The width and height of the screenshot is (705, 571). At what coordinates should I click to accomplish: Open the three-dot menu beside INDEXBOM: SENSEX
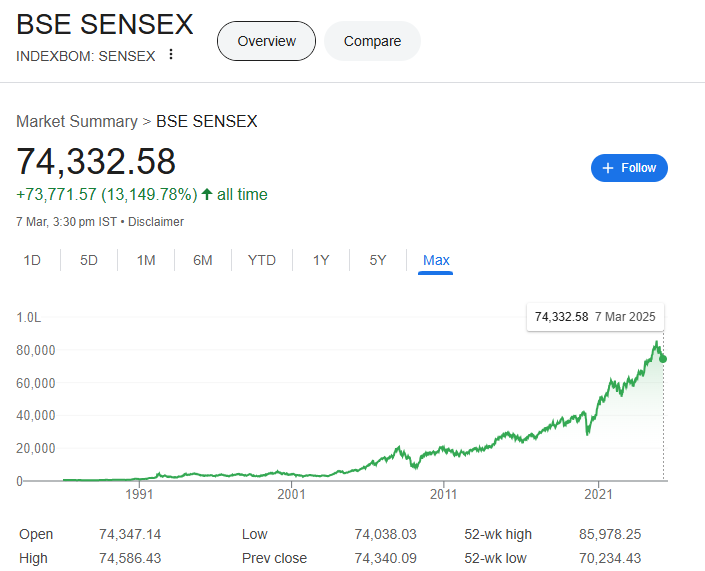(x=171, y=55)
